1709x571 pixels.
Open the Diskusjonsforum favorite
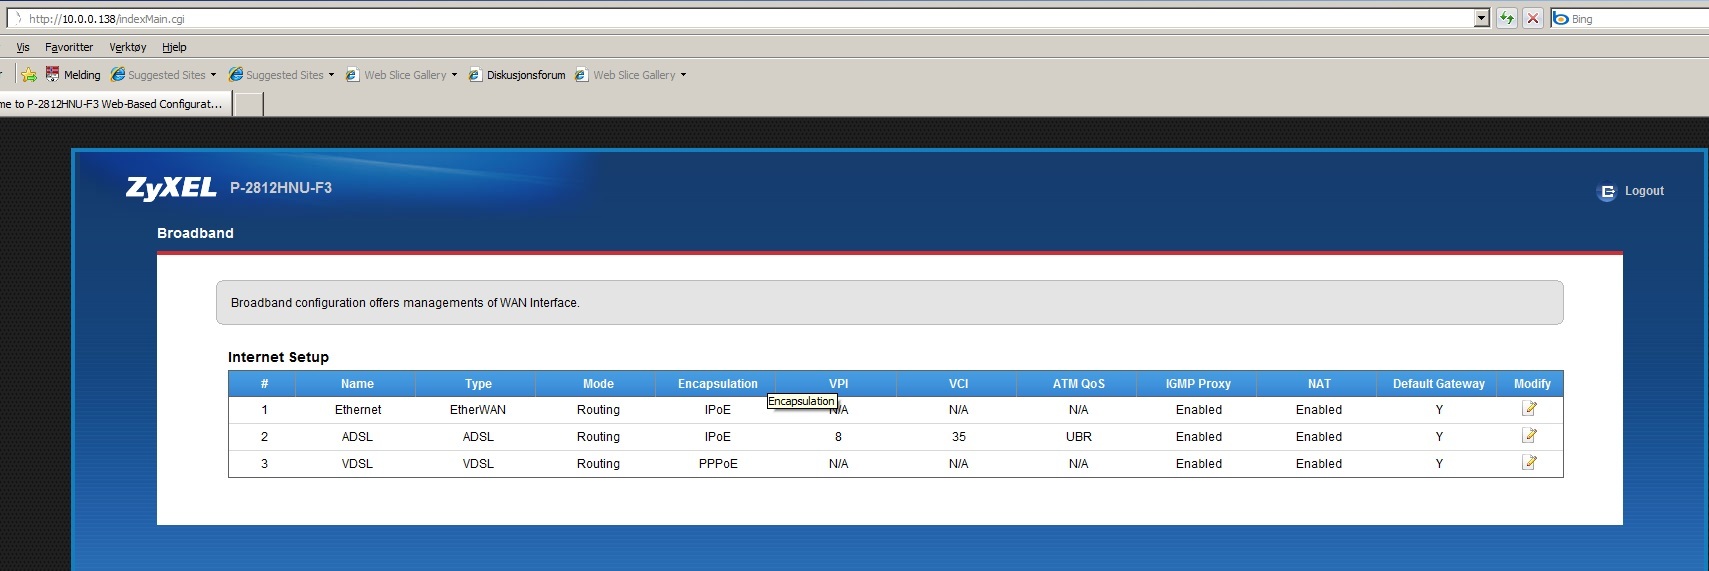pos(517,75)
